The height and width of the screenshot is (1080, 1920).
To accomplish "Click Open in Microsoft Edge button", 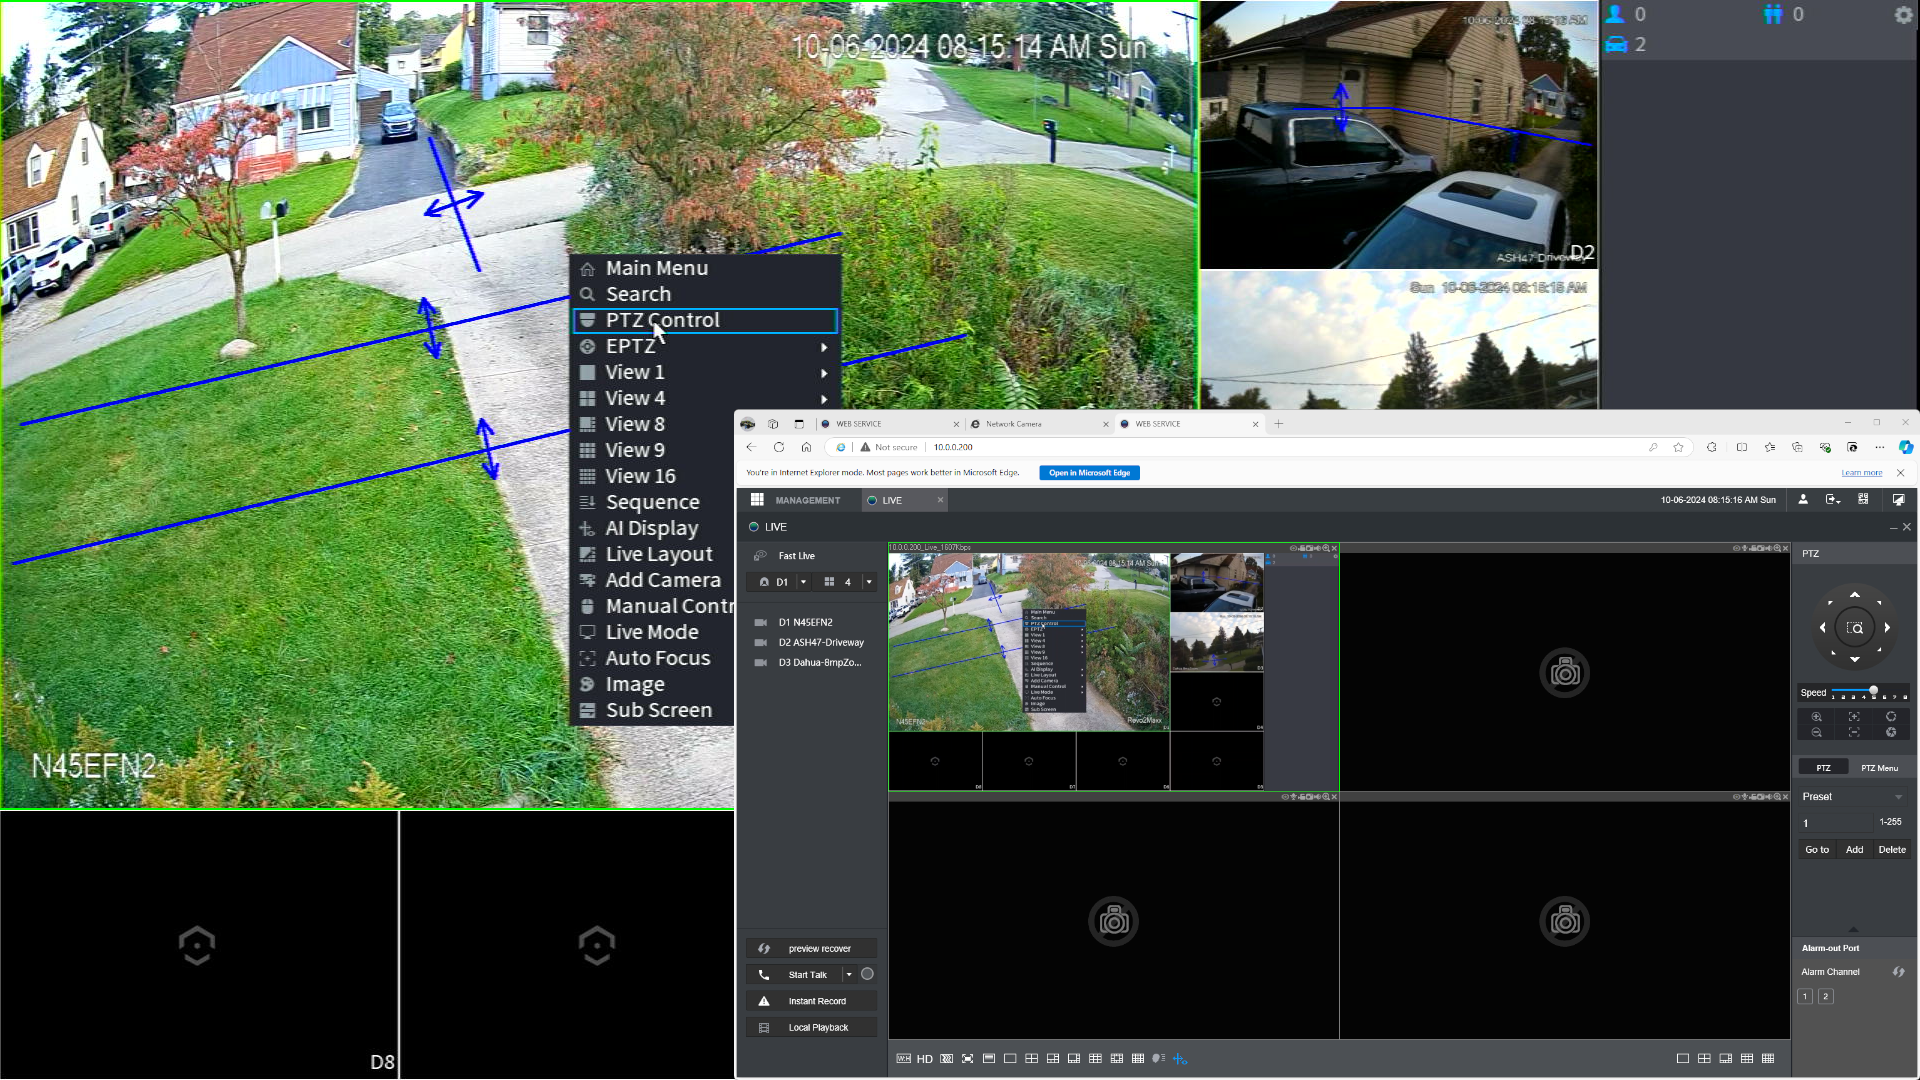I will [x=1089, y=473].
